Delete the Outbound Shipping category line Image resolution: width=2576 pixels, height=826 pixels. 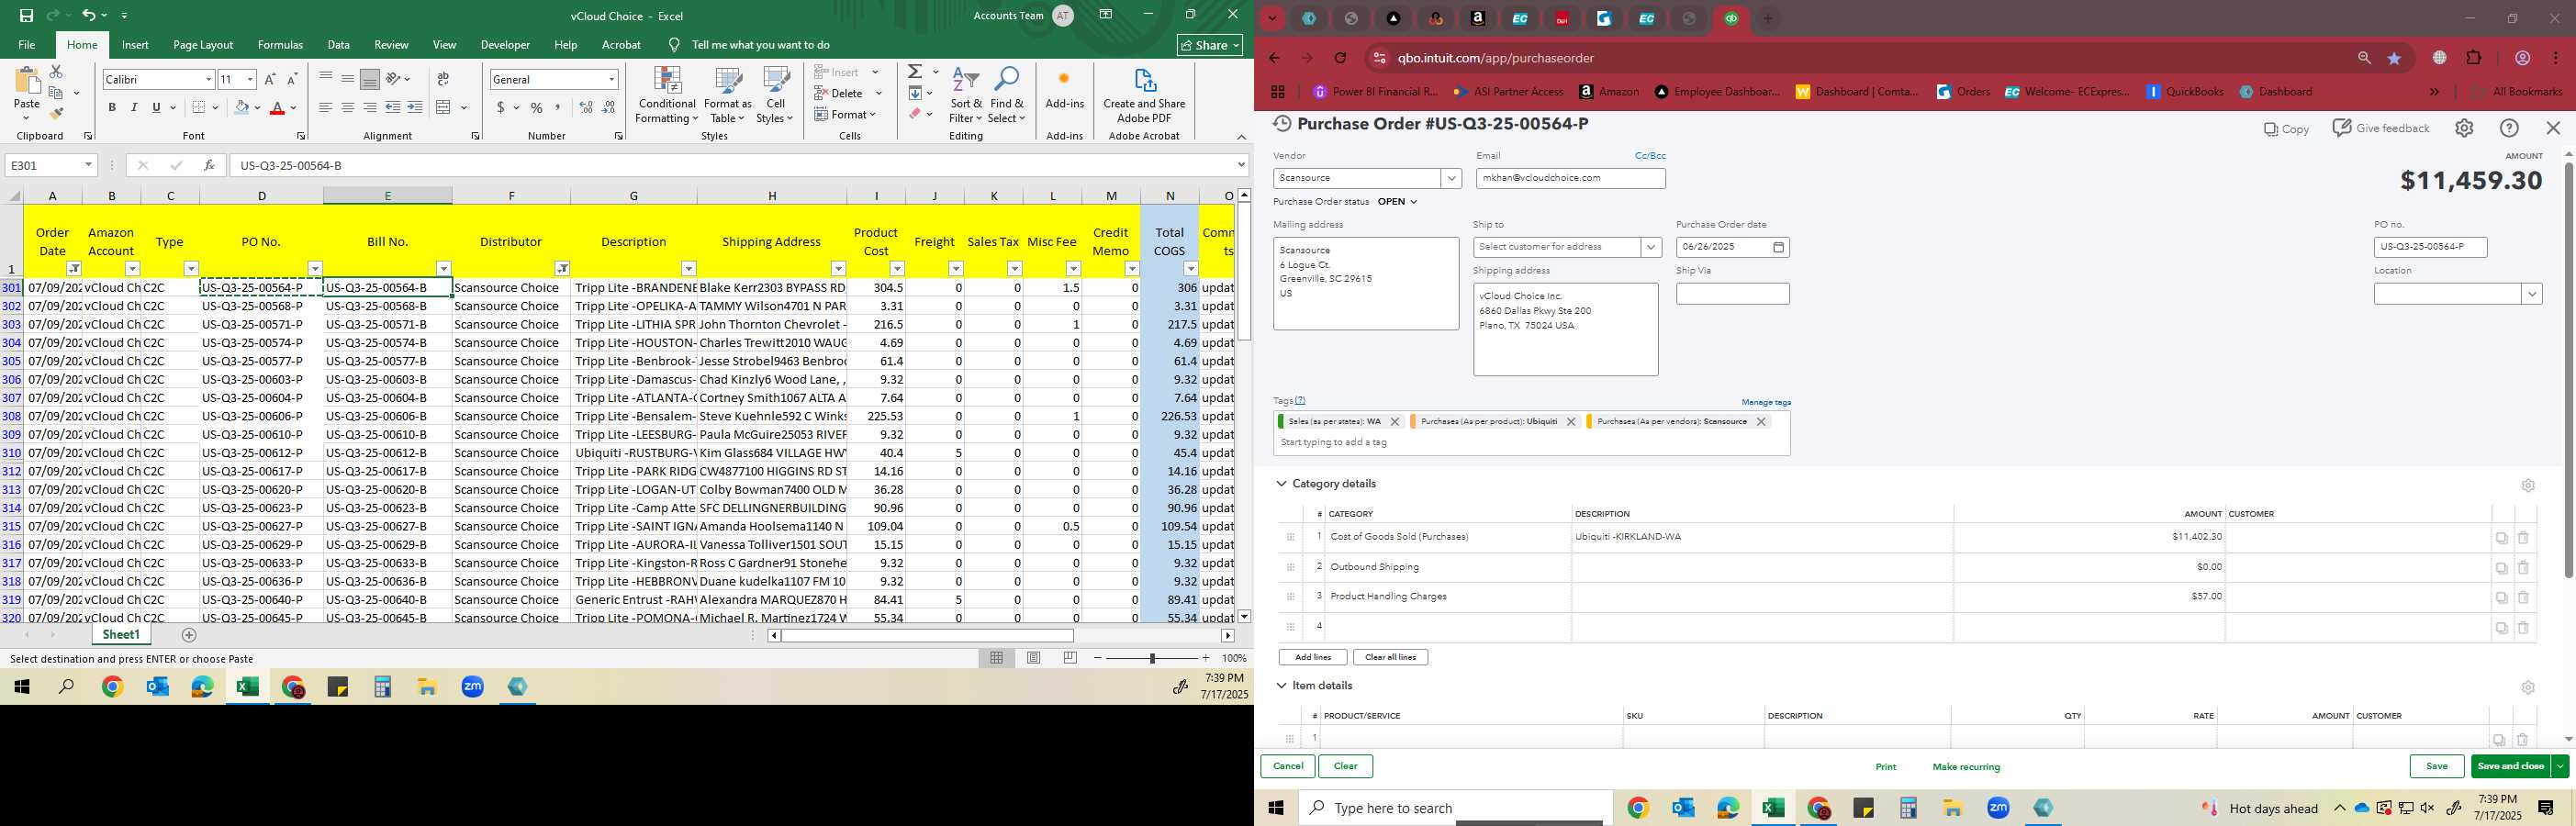coord(2523,567)
